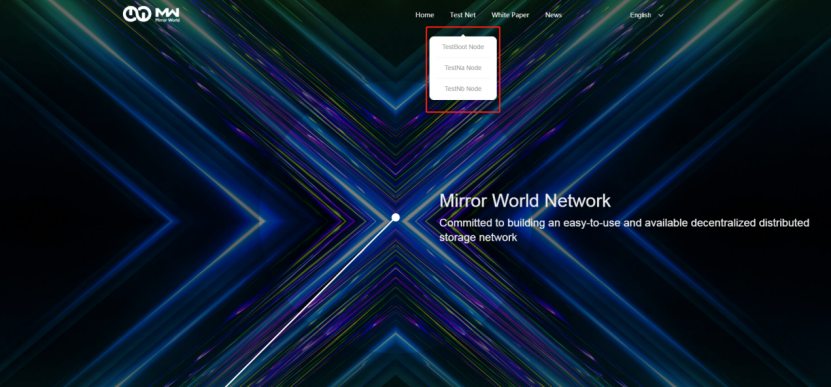The width and height of the screenshot is (831, 387).
Task: Select TestNa Node from dropdown
Action: (463, 68)
